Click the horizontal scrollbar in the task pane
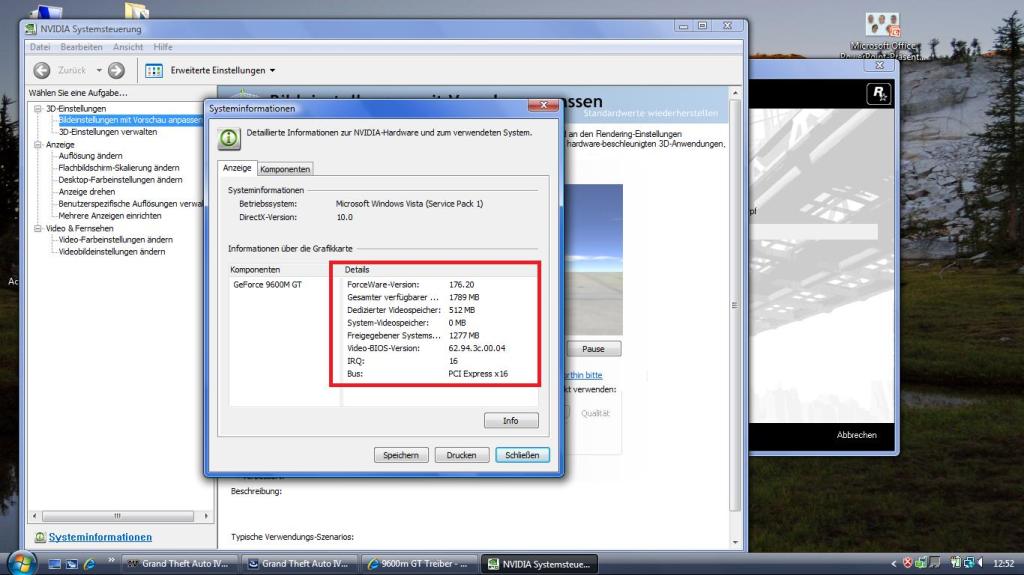Viewport: 1024px width, 575px height. pos(120,516)
